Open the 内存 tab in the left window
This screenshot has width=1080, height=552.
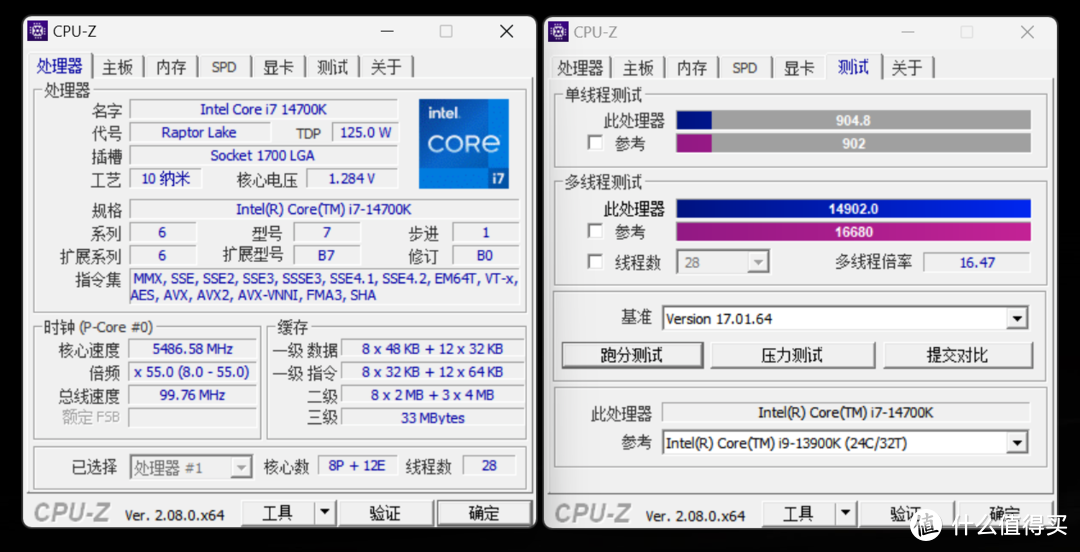pos(171,67)
